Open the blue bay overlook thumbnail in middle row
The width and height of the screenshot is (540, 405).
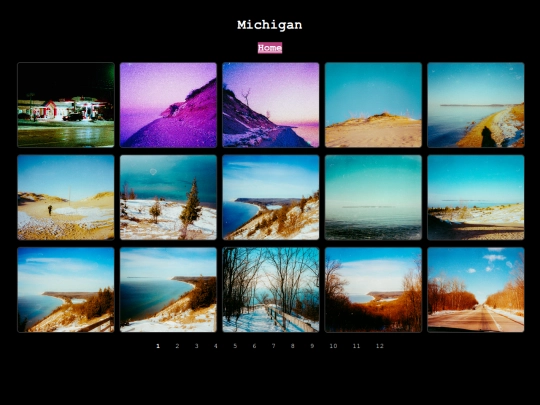tap(271, 197)
